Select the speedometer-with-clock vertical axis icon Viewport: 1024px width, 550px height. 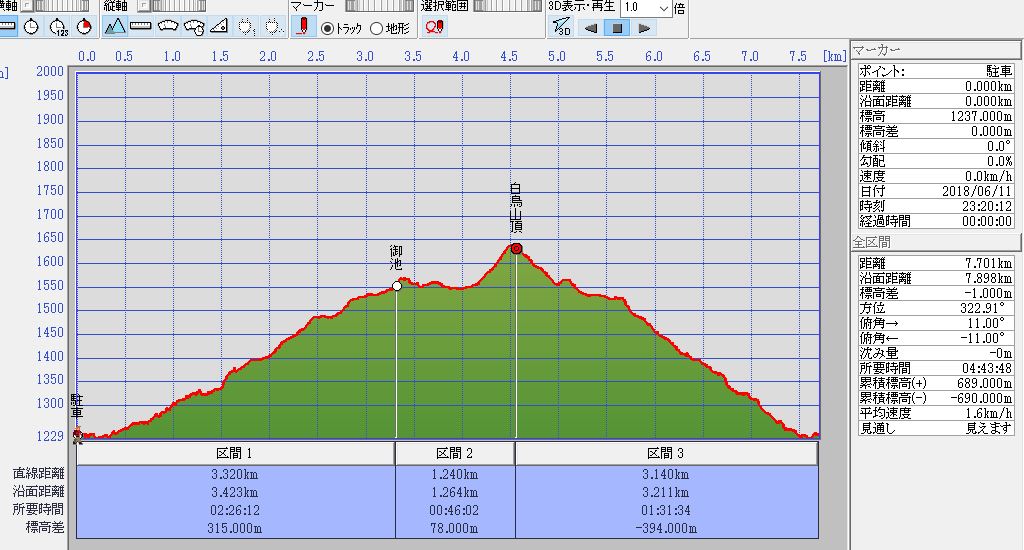point(194,27)
